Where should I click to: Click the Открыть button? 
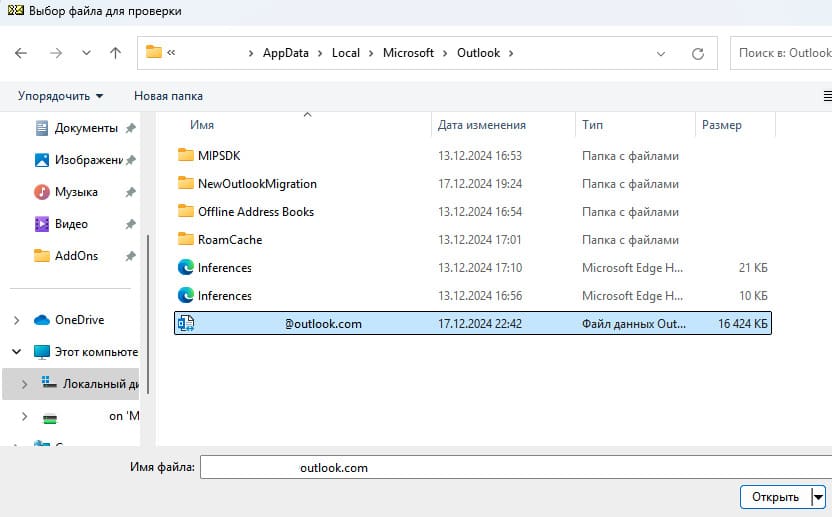point(774,497)
